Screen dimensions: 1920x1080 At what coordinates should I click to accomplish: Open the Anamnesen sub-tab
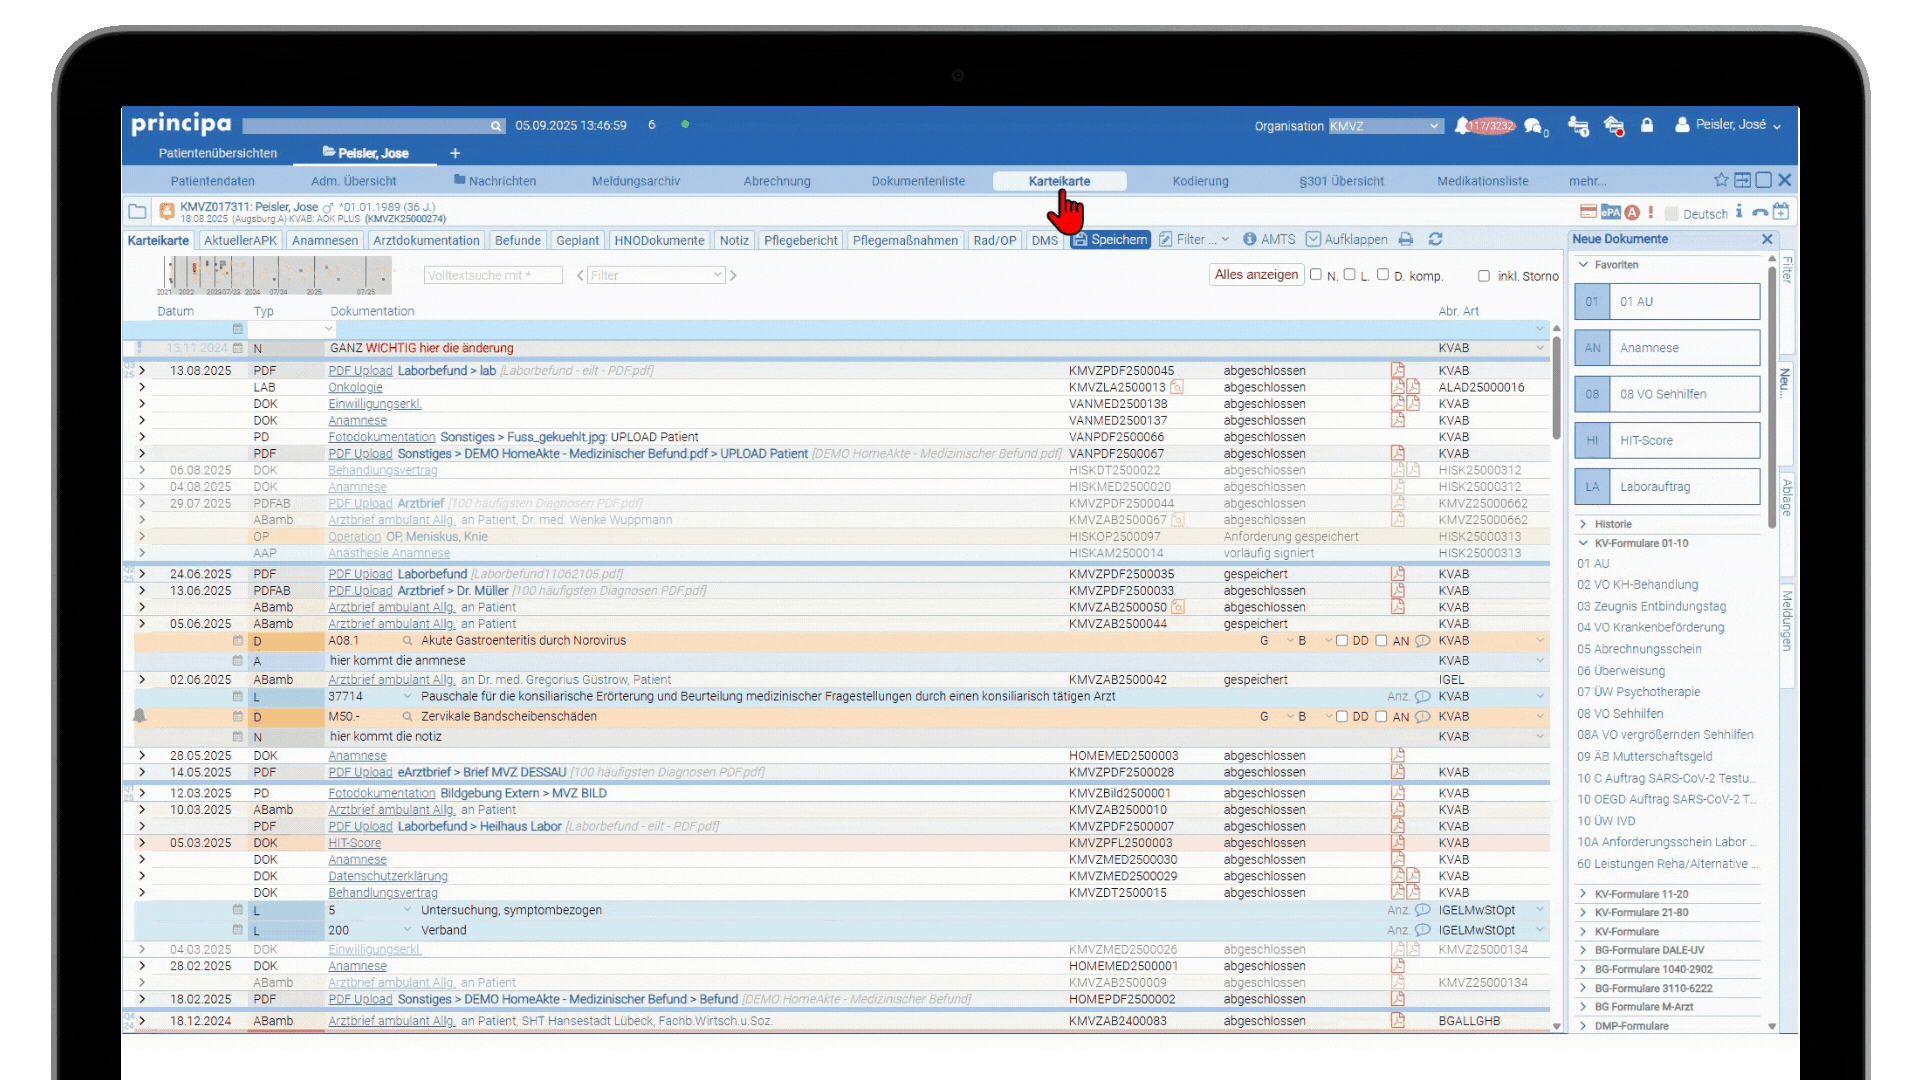(325, 240)
